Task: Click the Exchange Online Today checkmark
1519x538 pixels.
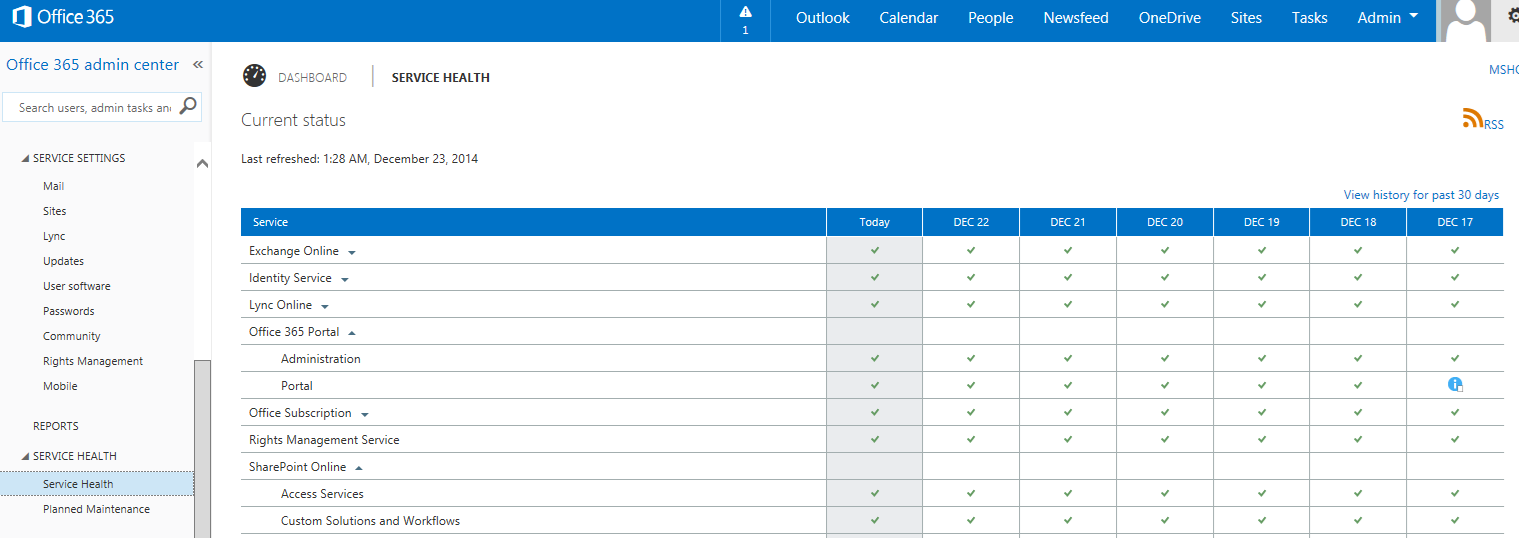Action: [875, 250]
